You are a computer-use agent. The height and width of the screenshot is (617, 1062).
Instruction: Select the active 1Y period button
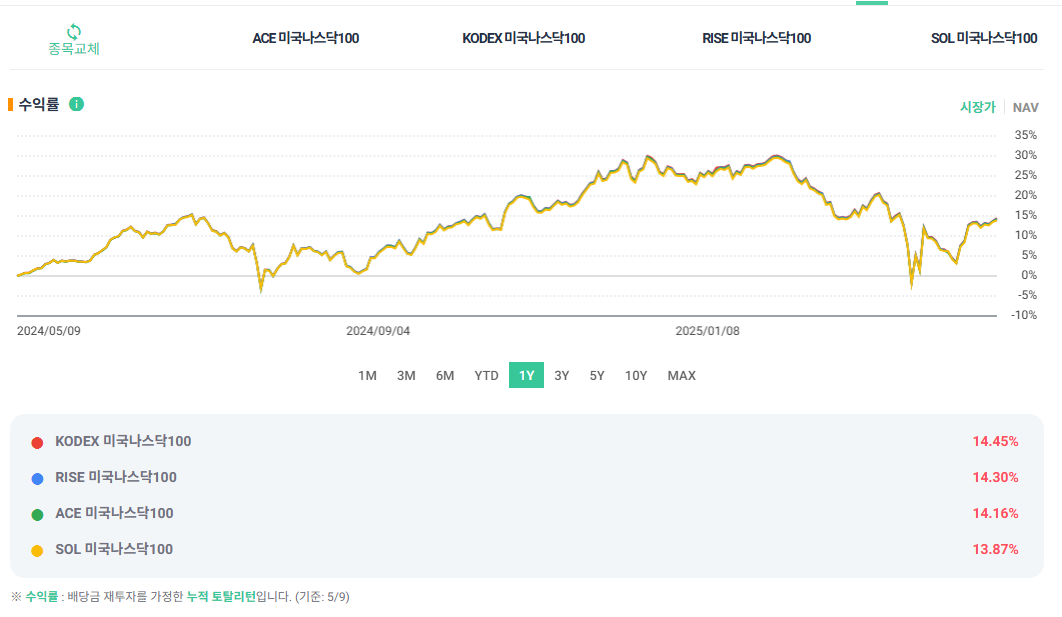pyautogui.click(x=526, y=376)
